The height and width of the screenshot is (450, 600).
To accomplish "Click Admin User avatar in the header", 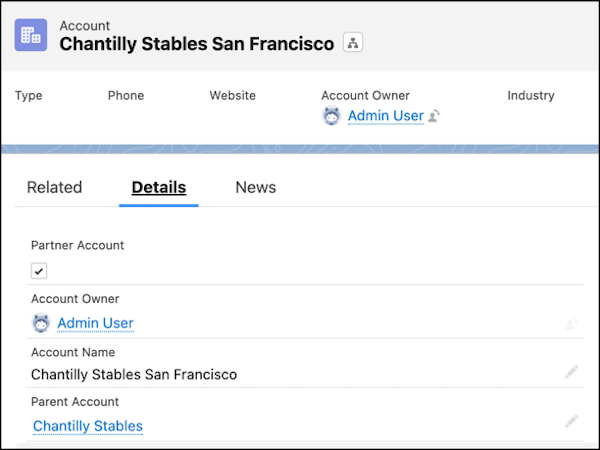I will pyautogui.click(x=331, y=116).
